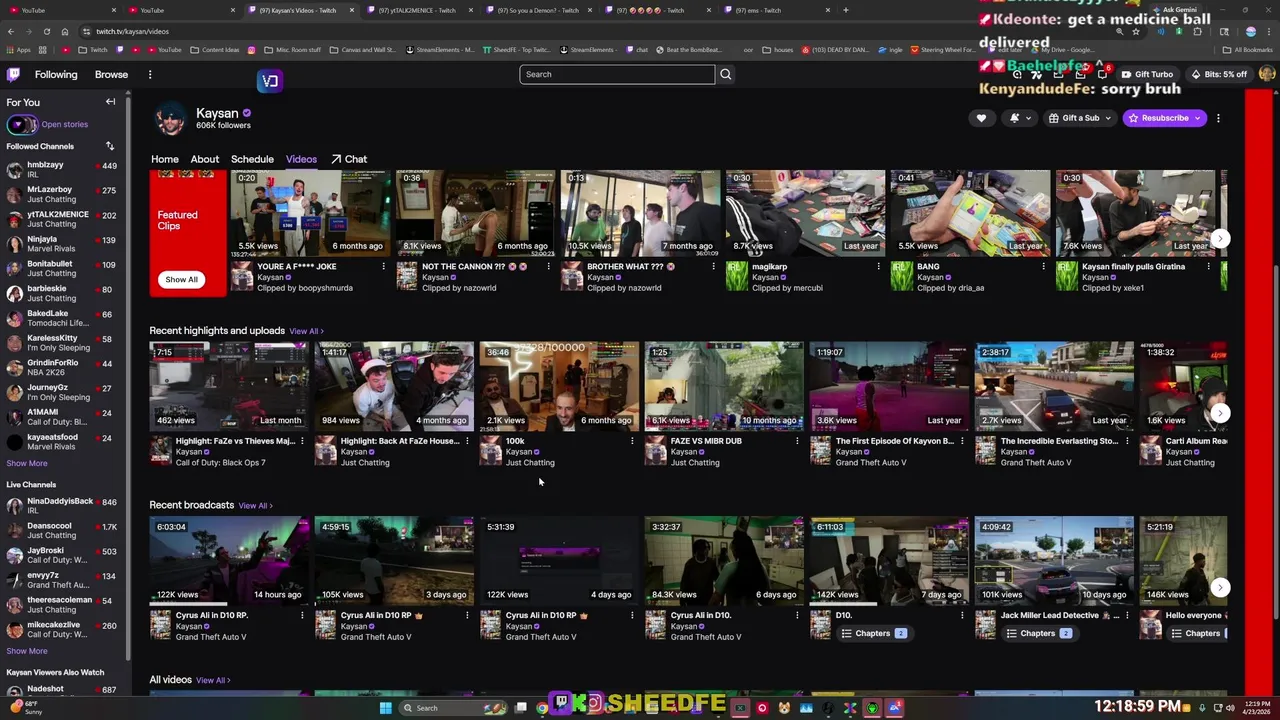Click the heart unfollow icon for Kaysan

coord(981,118)
